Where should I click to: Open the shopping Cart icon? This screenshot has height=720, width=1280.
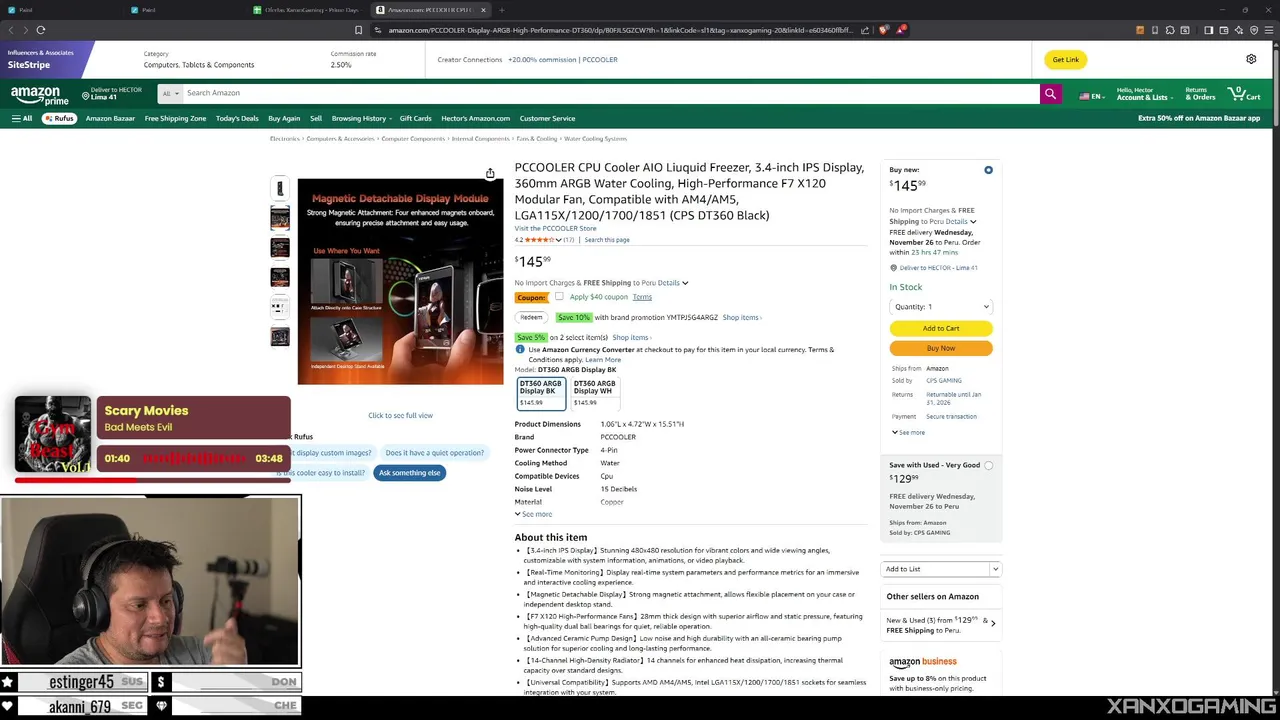point(1245,93)
